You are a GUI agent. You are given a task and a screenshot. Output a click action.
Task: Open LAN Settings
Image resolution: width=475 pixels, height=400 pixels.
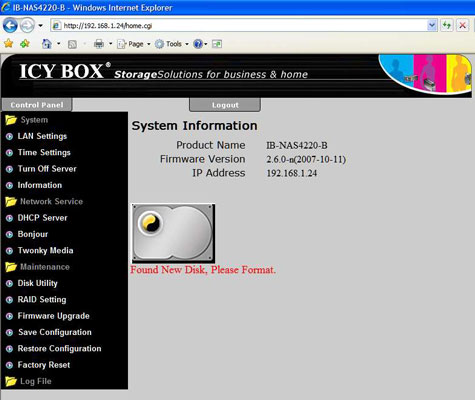(42, 136)
